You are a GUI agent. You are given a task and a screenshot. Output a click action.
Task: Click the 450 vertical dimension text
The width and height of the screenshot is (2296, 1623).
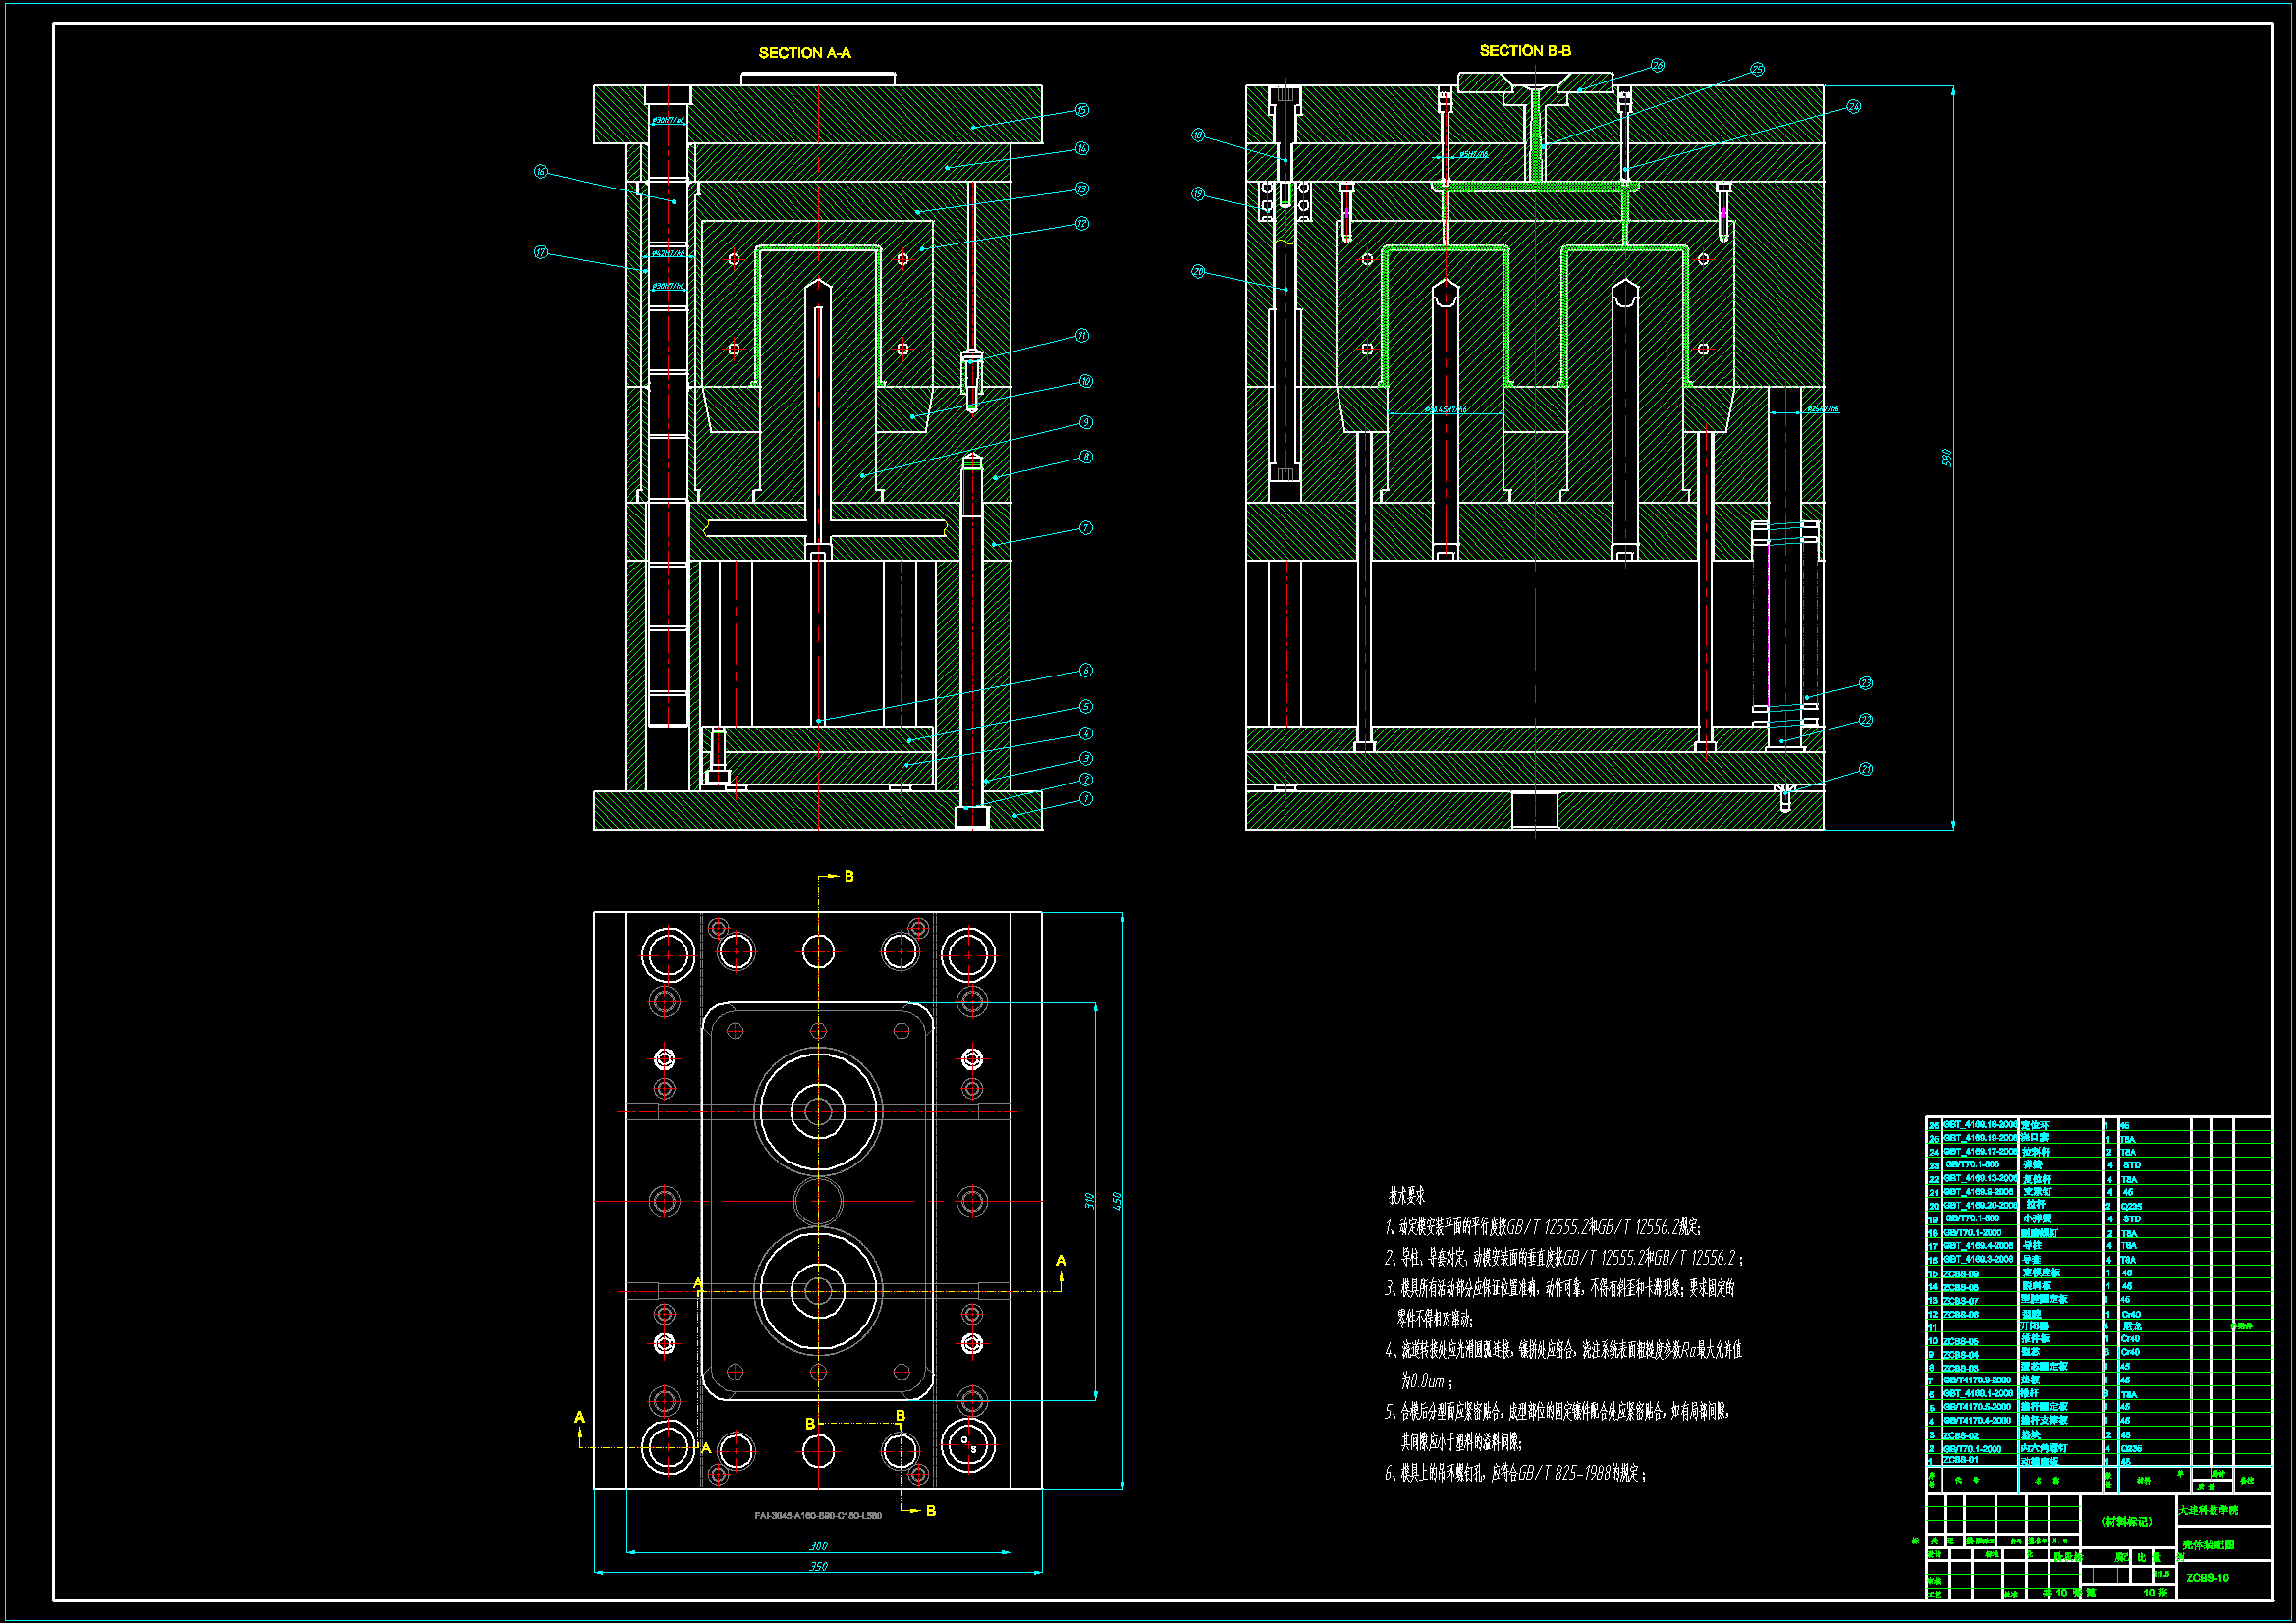1117,1201
